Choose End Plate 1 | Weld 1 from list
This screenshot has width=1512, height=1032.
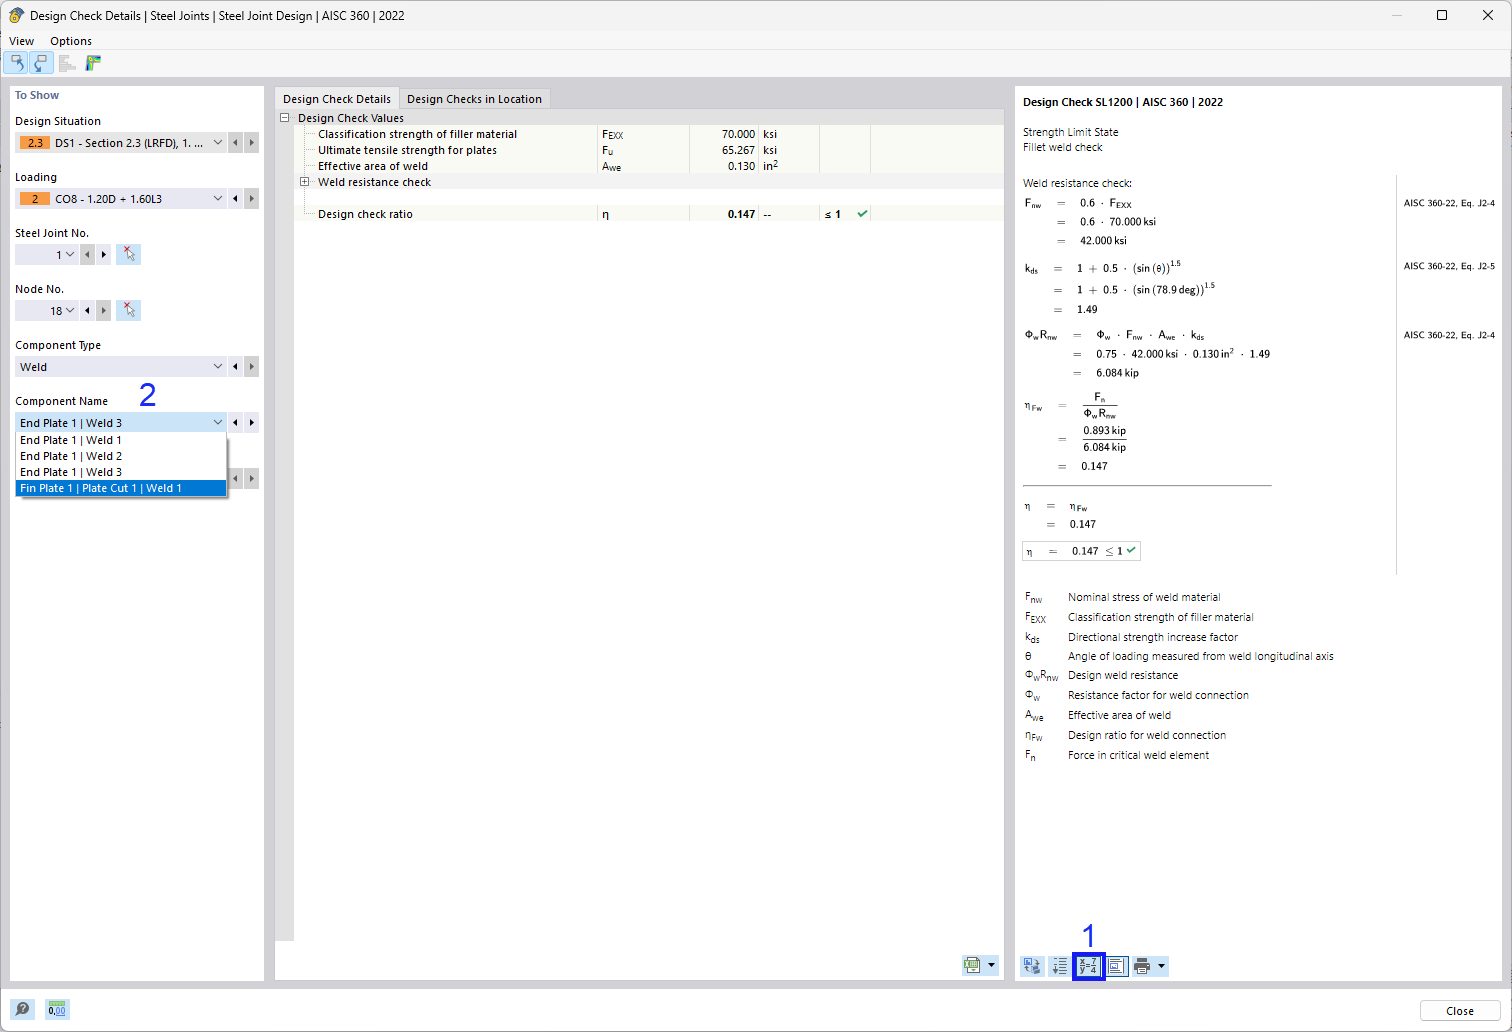121,440
